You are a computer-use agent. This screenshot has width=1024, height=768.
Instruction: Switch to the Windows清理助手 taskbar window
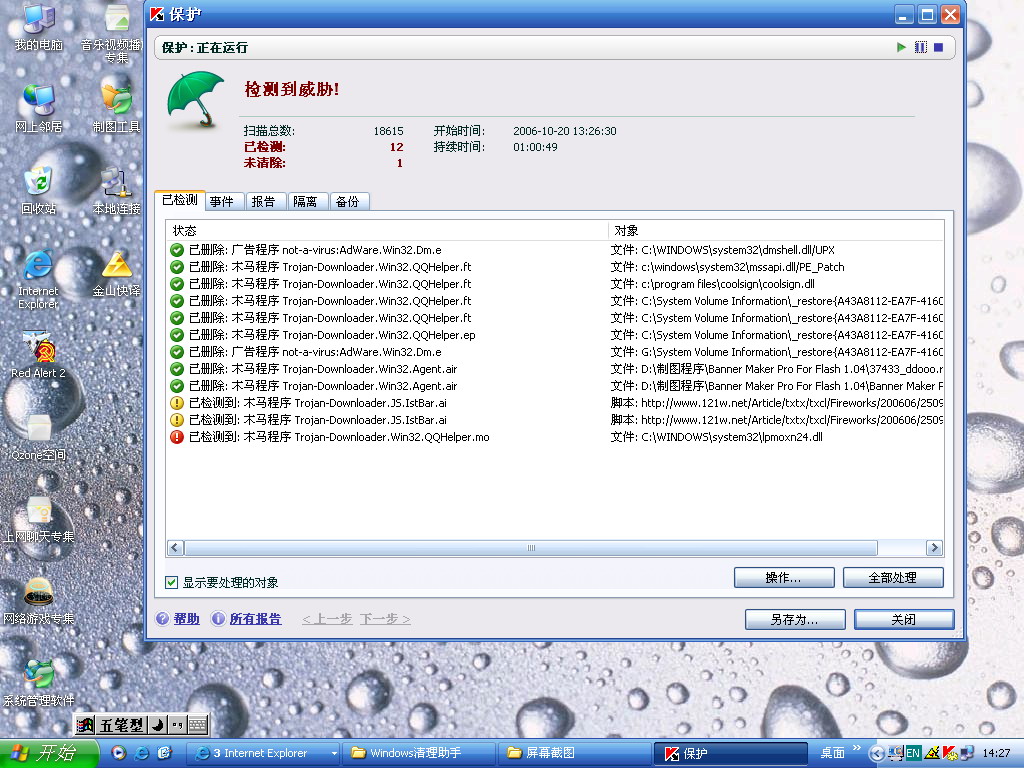pyautogui.click(x=421, y=753)
